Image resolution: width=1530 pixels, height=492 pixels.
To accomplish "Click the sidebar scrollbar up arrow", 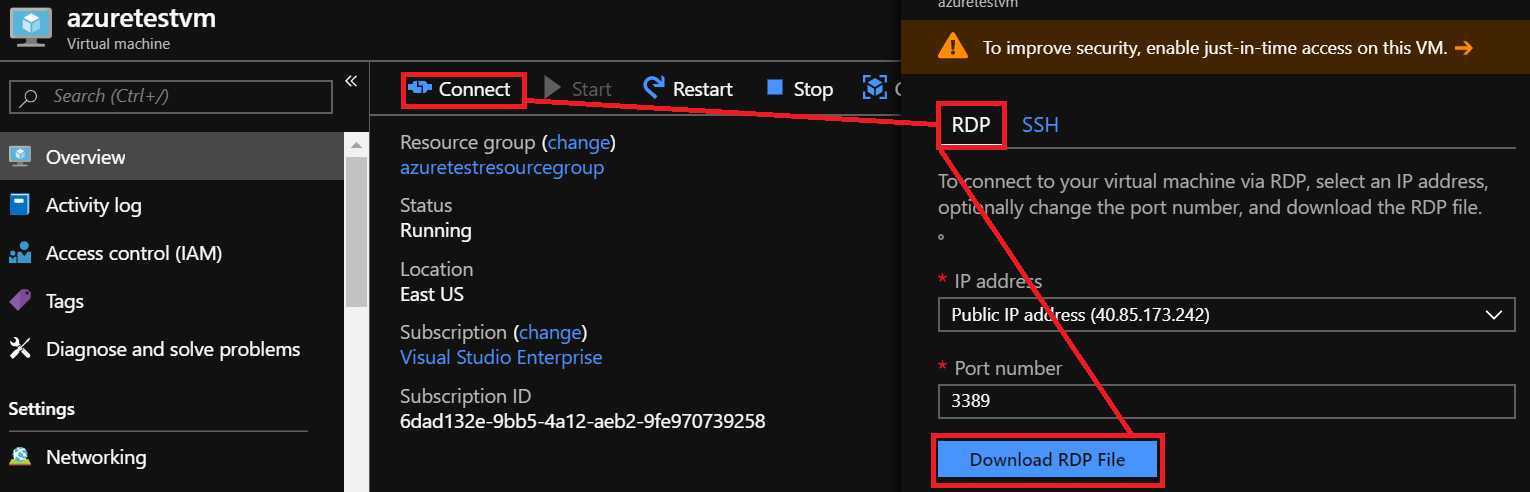I will (x=357, y=146).
